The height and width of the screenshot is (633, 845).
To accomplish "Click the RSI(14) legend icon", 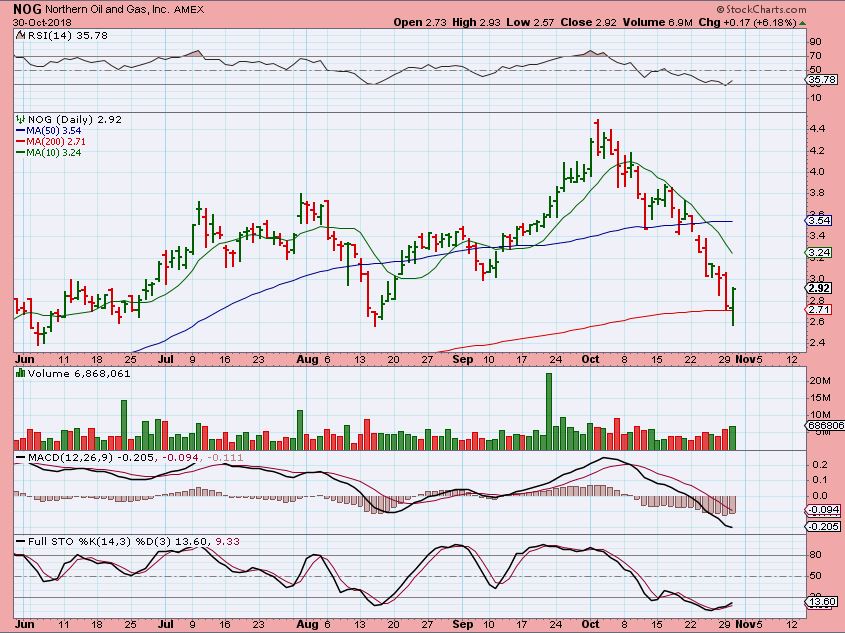I will click(20, 36).
